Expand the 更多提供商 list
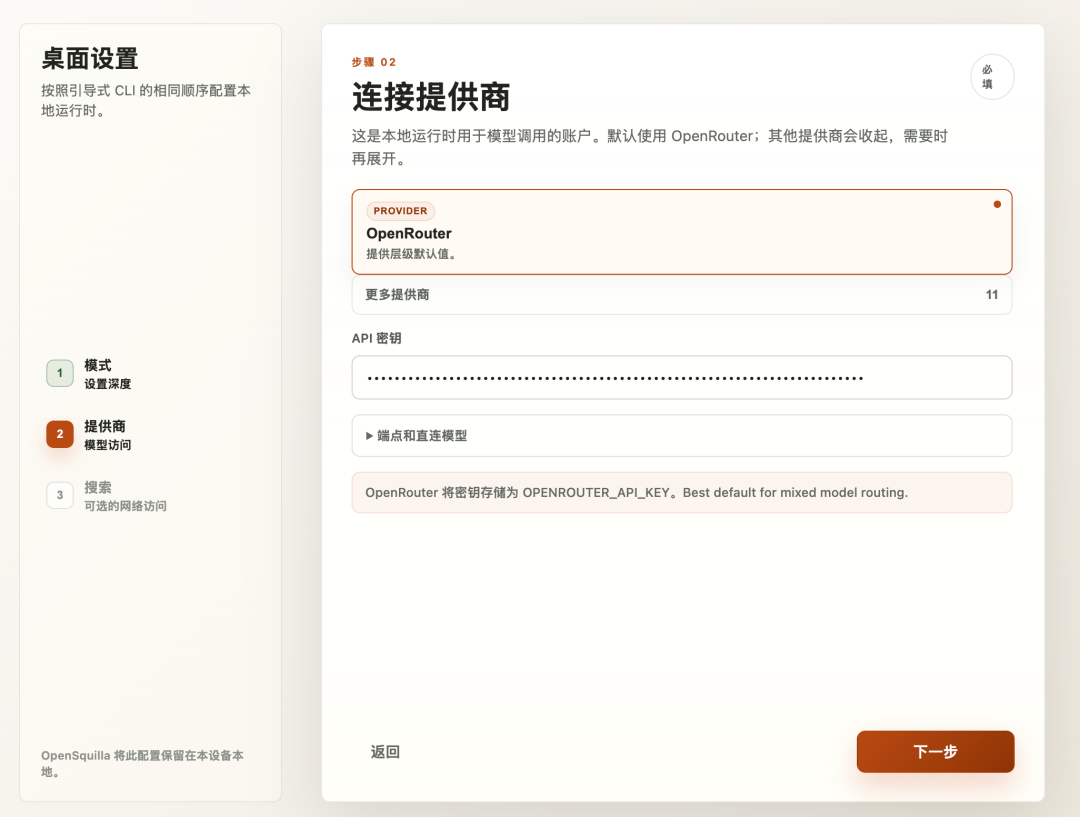Image resolution: width=1080 pixels, height=817 pixels. point(681,295)
